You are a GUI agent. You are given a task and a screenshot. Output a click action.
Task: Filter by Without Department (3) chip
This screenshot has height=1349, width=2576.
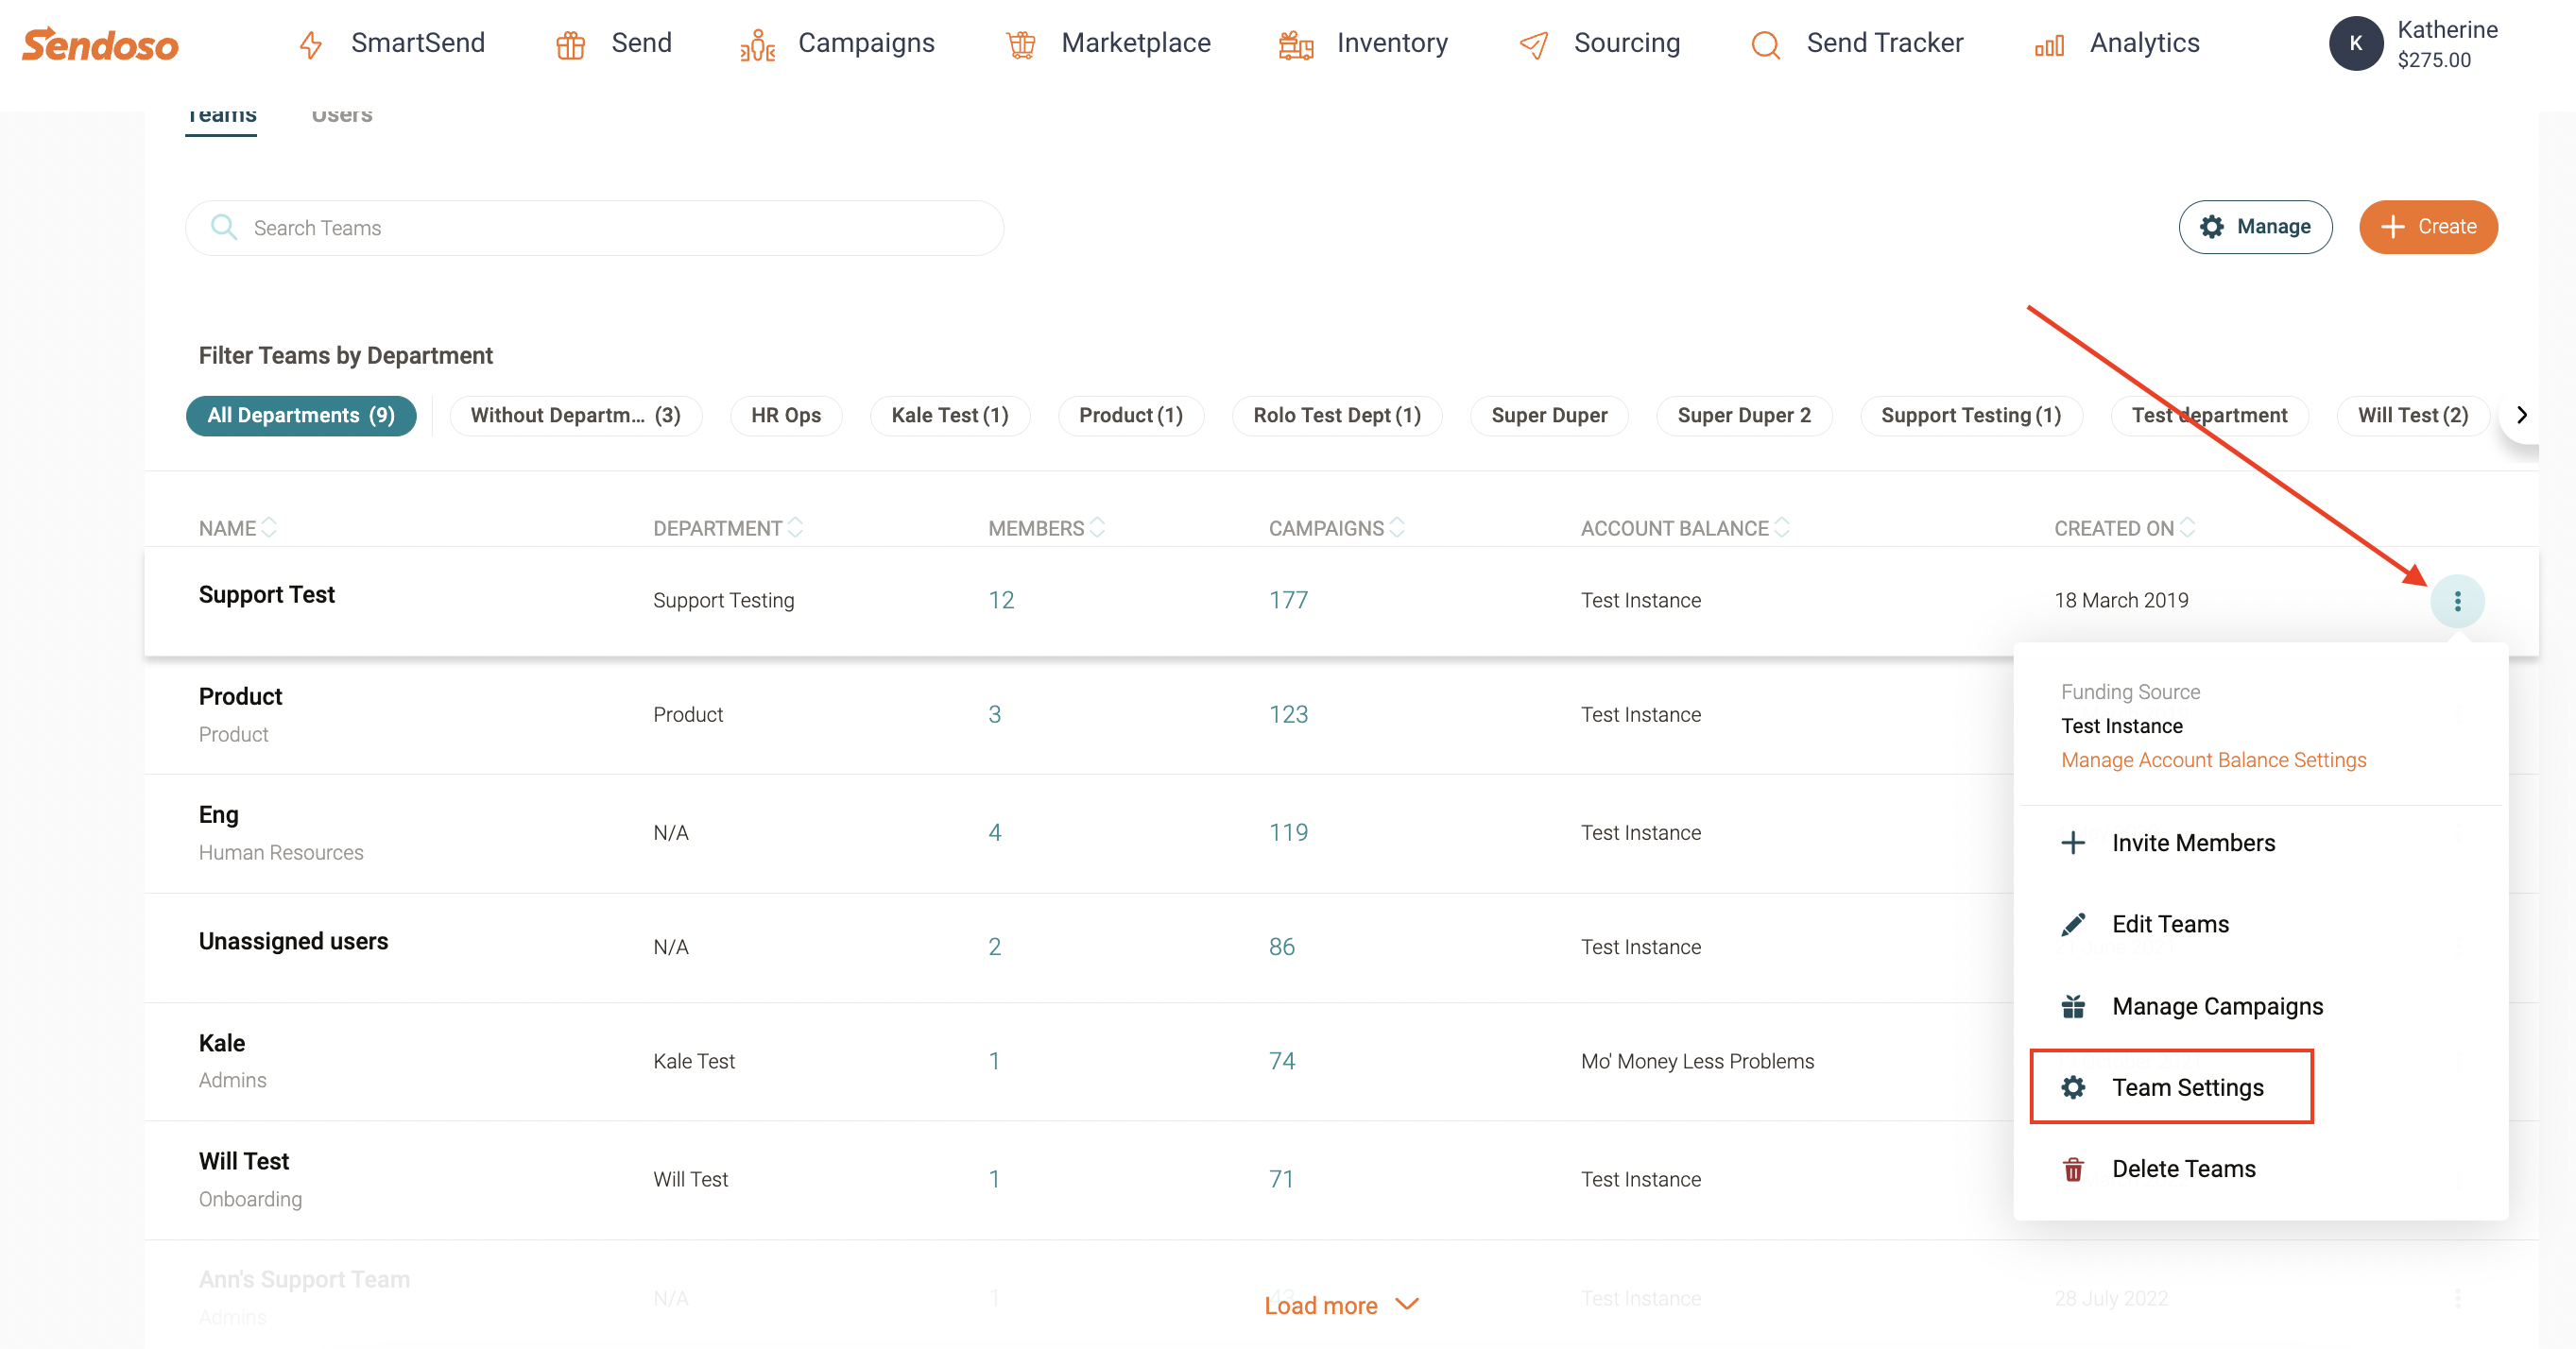click(x=576, y=416)
